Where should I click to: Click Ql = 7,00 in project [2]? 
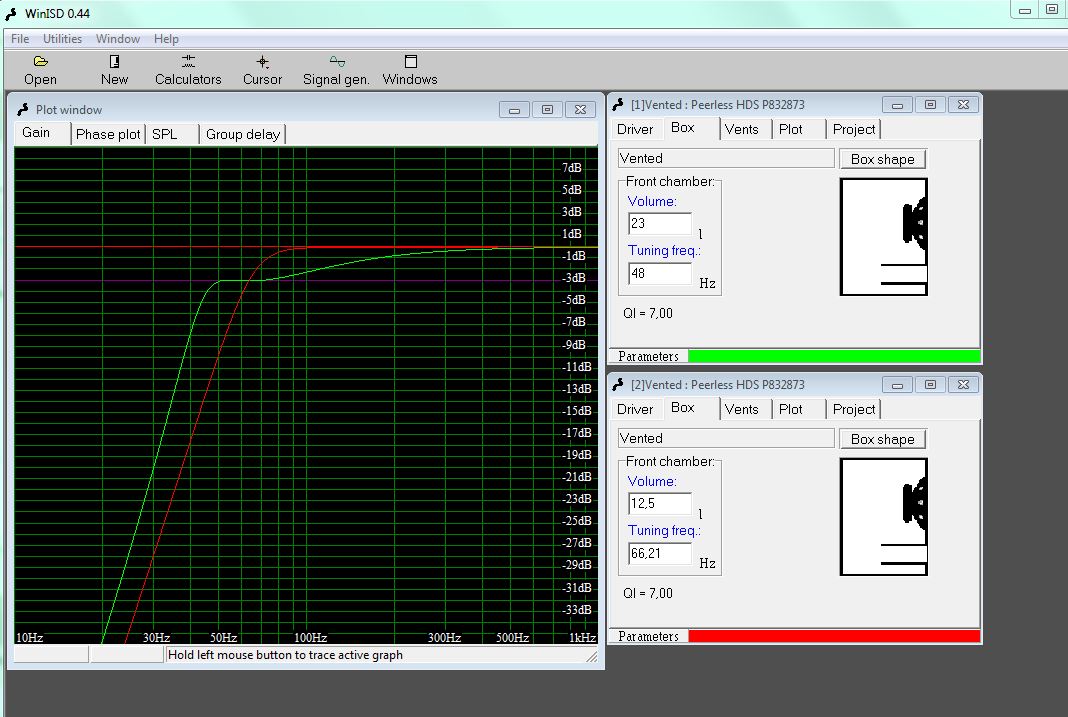coord(648,593)
